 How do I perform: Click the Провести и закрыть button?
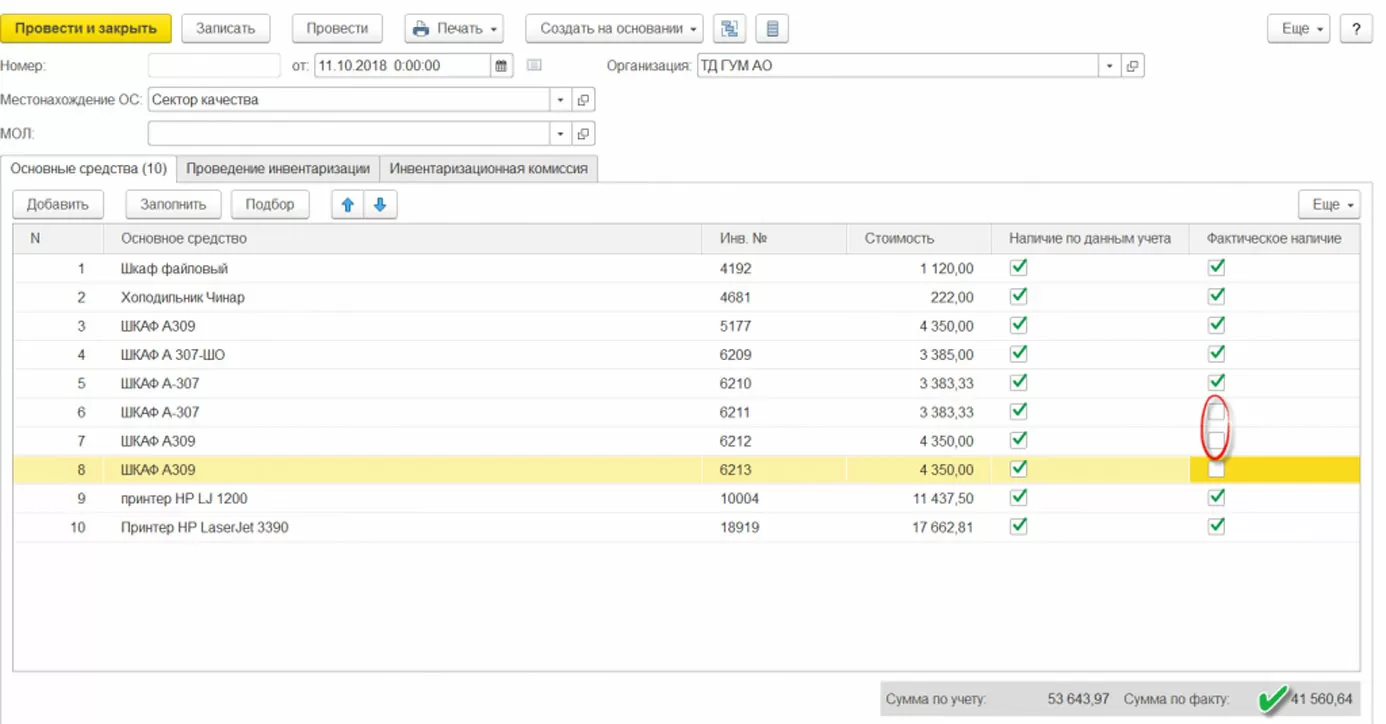point(86,29)
